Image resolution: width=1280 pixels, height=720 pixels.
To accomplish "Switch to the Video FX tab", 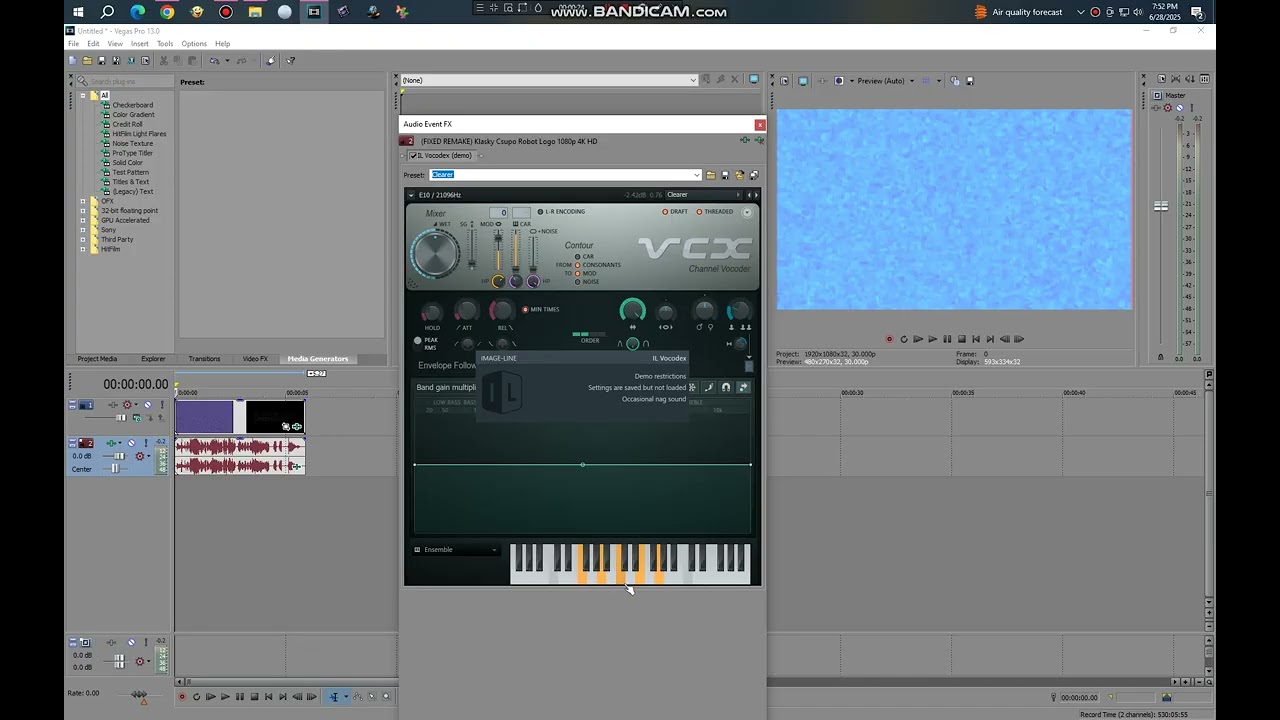I will [x=255, y=359].
